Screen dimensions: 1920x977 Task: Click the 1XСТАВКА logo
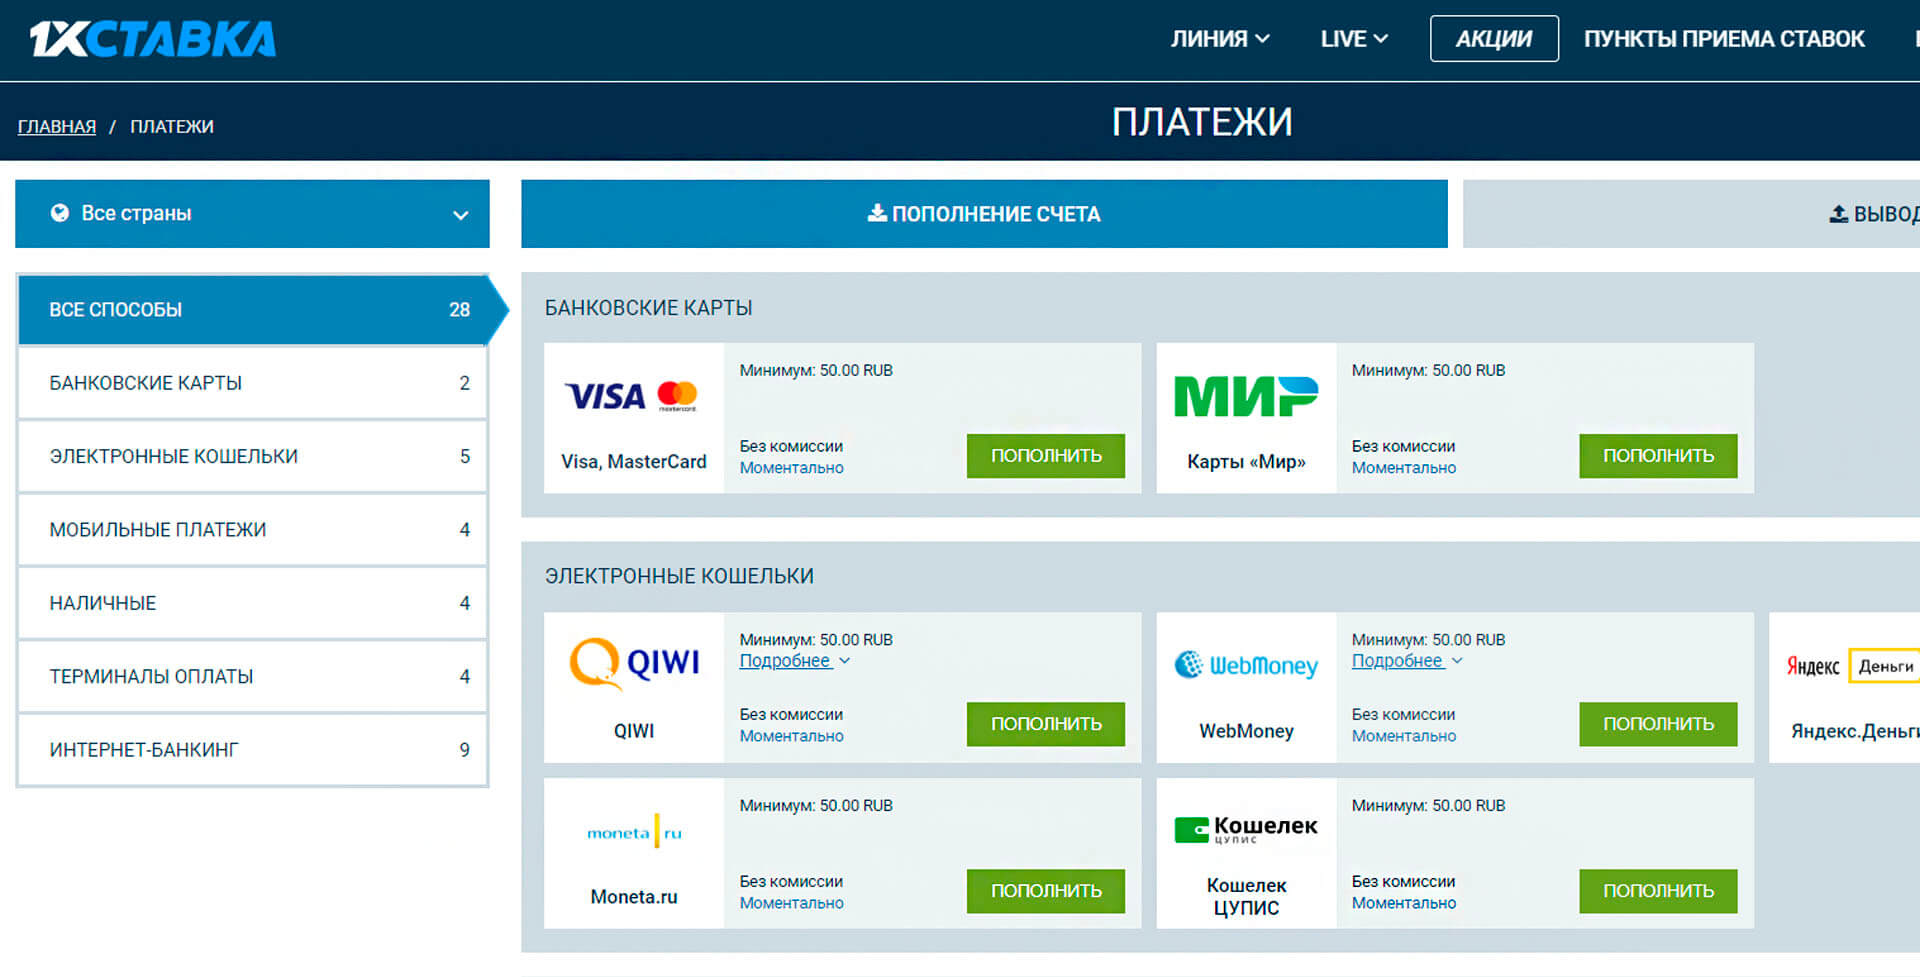pyautogui.click(x=153, y=39)
